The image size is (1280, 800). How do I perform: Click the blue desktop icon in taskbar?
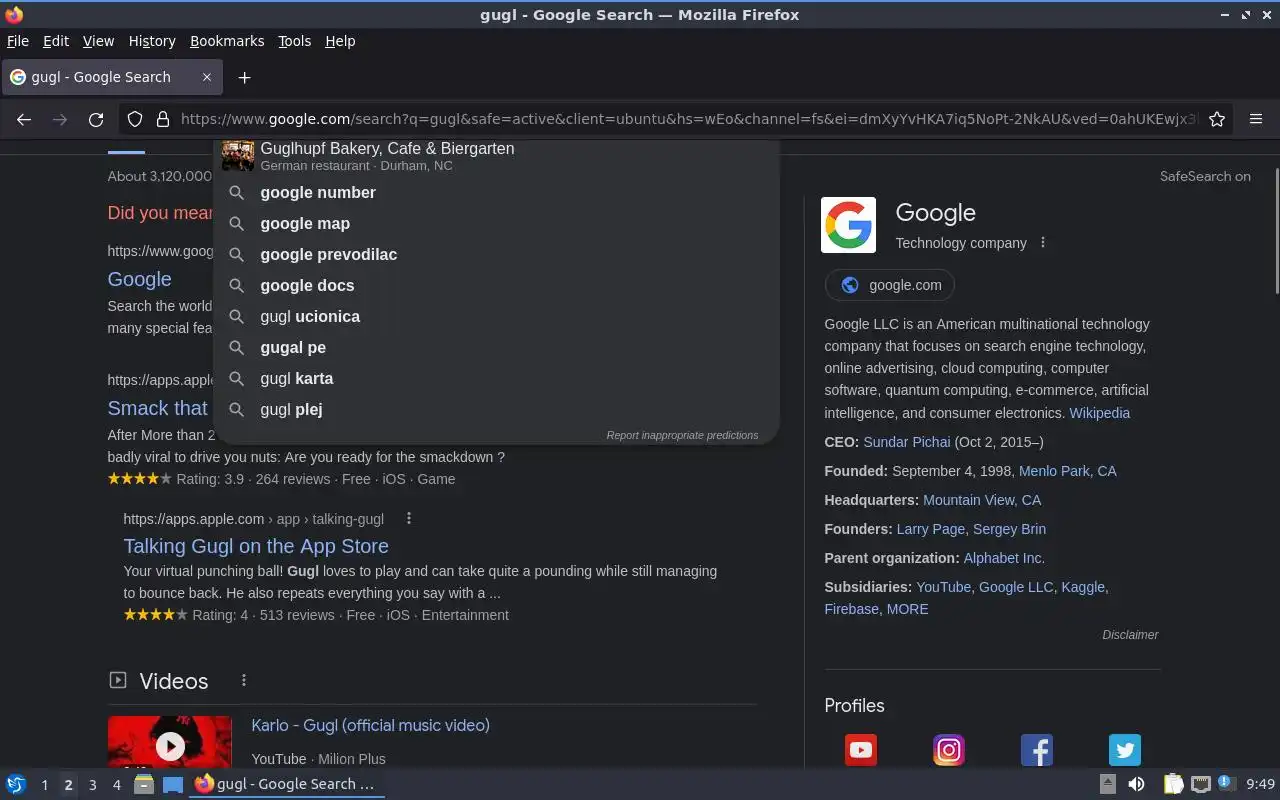pyautogui.click(x=172, y=784)
